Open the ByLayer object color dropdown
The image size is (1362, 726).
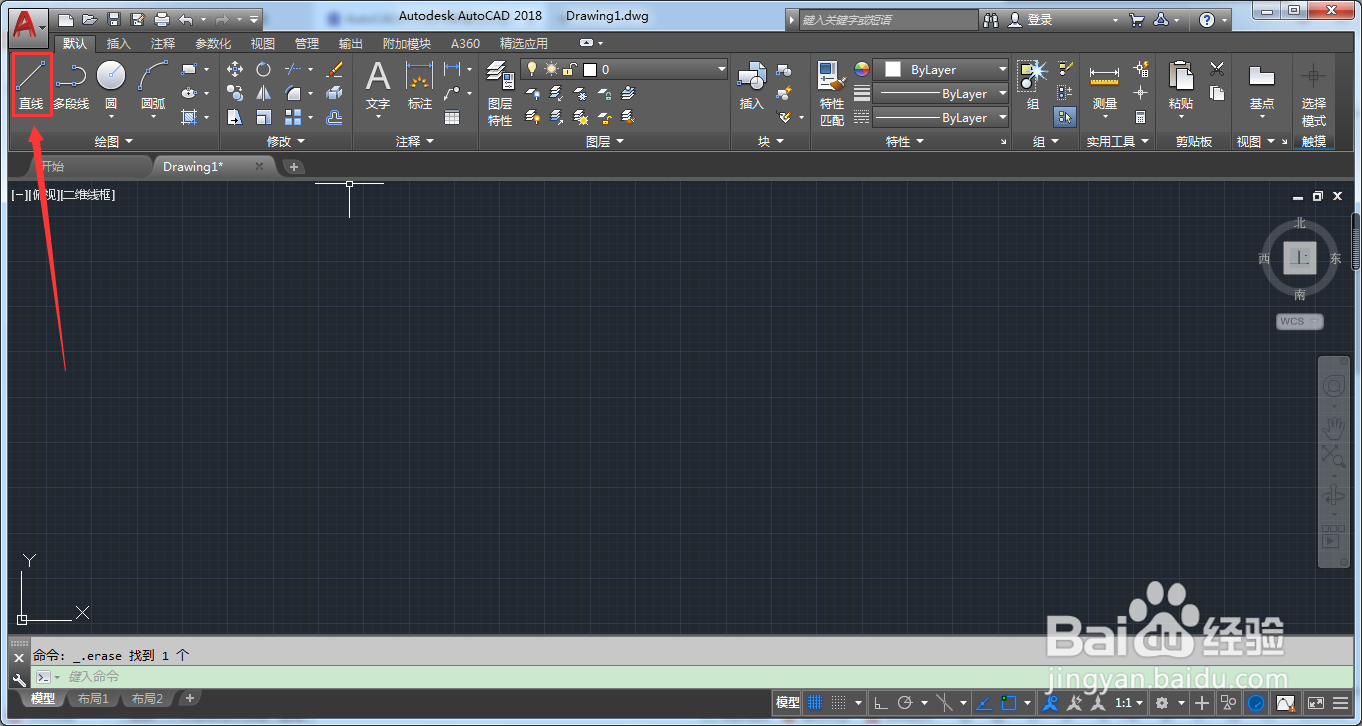click(941, 69)
